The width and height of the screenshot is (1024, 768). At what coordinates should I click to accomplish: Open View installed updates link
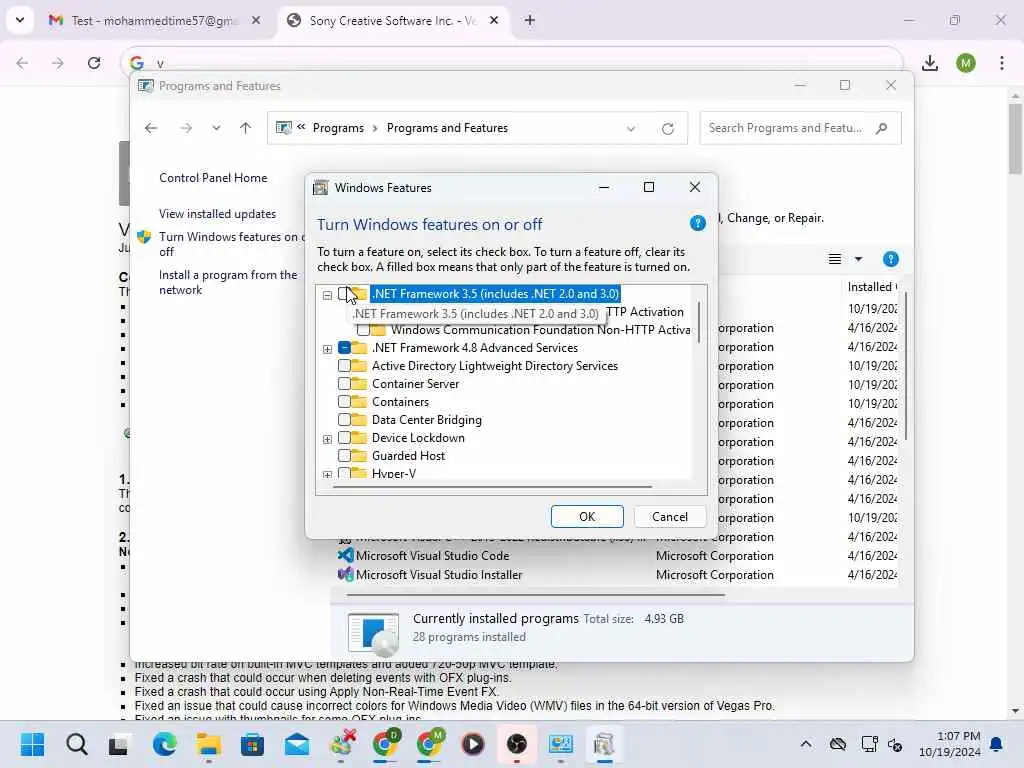217,214
